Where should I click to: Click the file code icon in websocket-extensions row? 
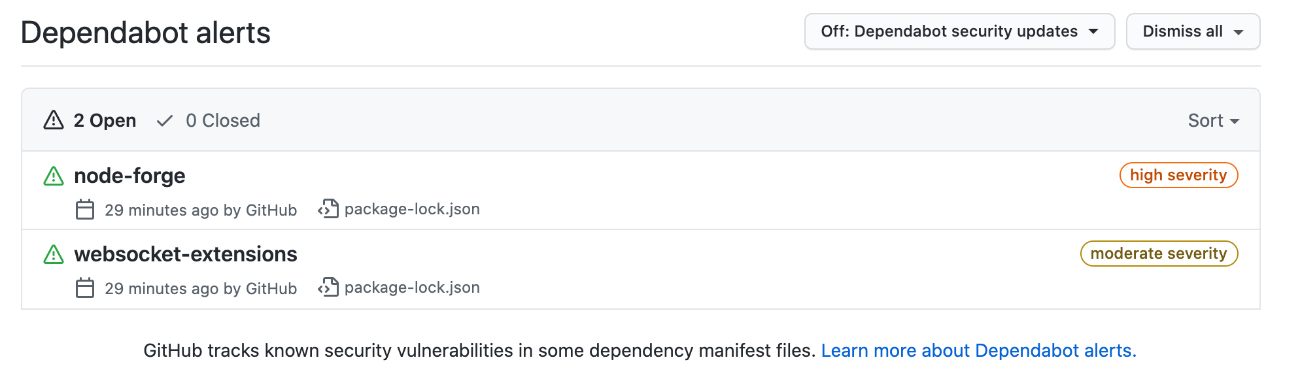point(327,288)
